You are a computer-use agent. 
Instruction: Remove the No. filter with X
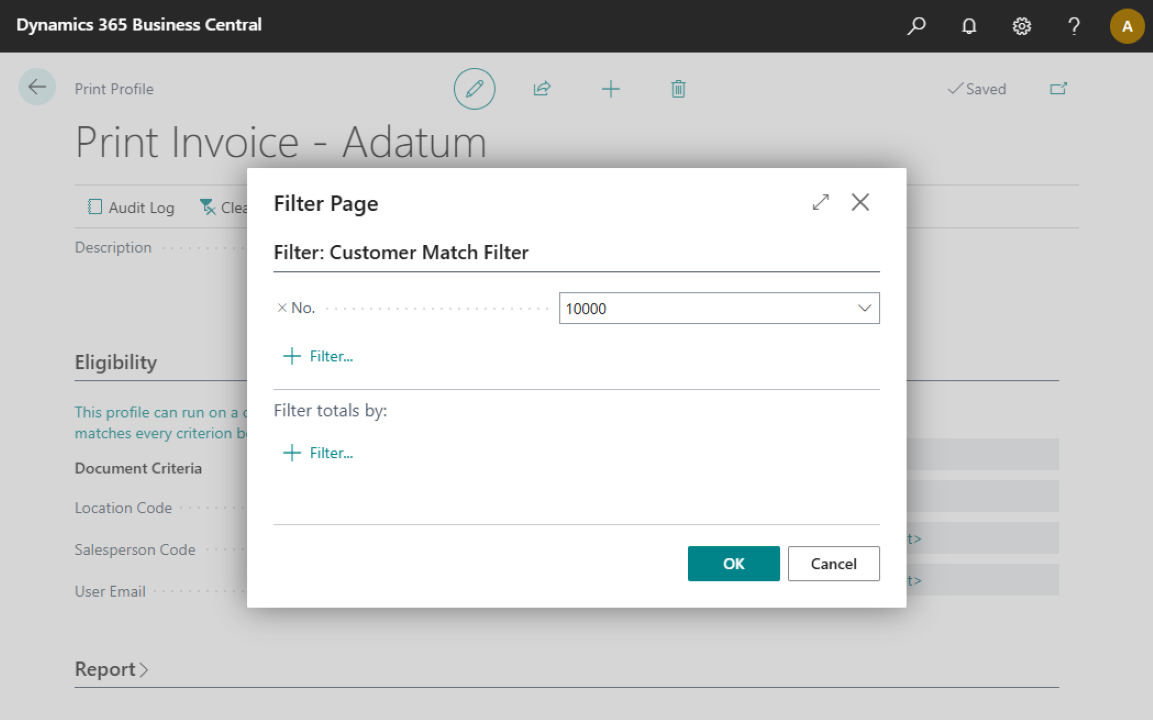click(x=282, y=308)
